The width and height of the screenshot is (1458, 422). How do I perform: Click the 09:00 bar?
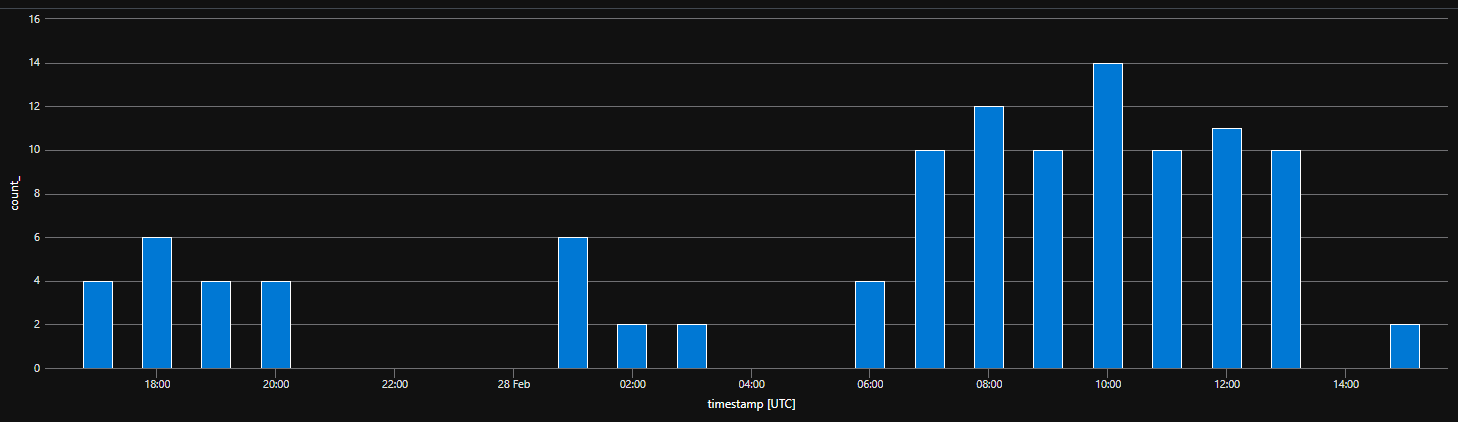pyautogui.click(x=1048, y=260)
